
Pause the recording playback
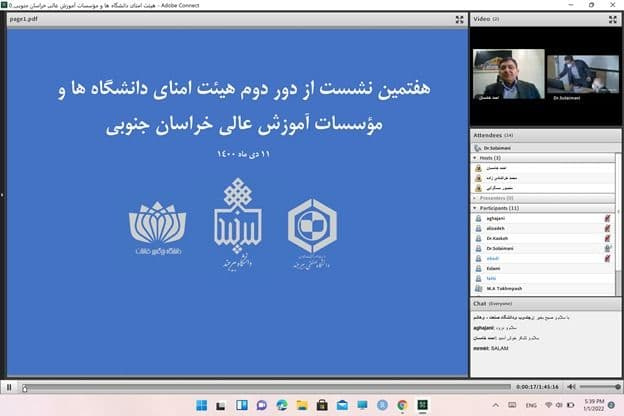pos(9,387)
